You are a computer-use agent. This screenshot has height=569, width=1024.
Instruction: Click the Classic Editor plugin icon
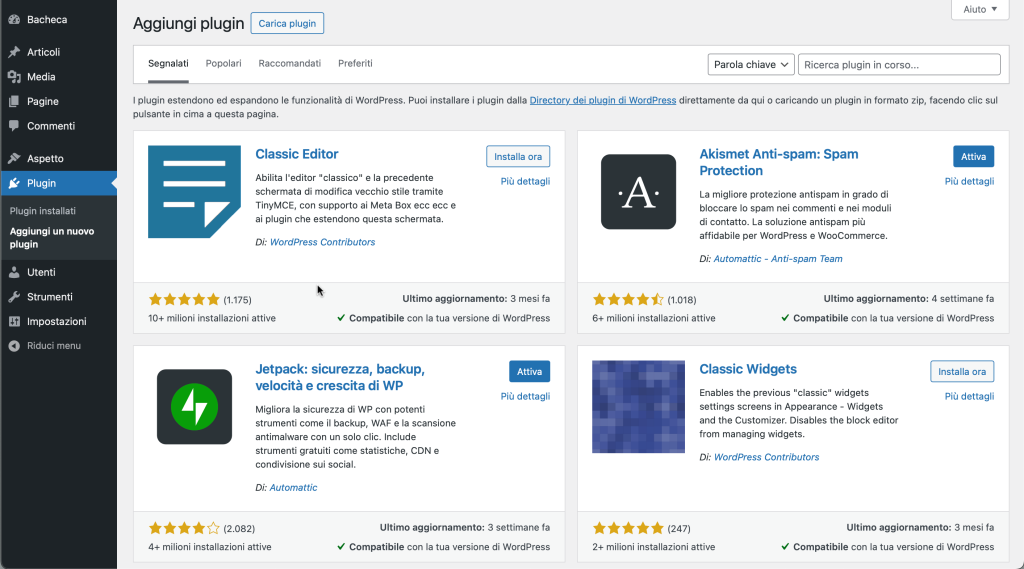pyautogui.click(x=194, y=191)
